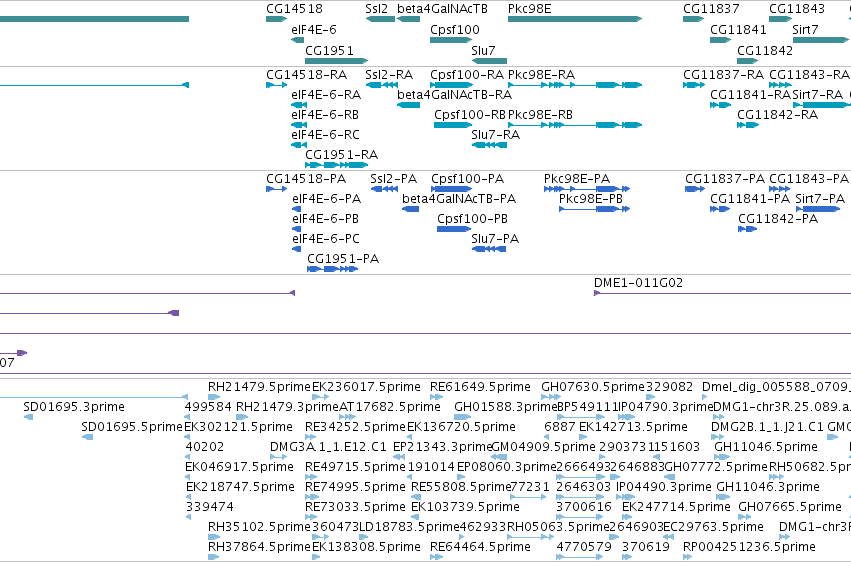Screen dimensions: 851x562
Task: Open EST SD01695.3prime
Action: (x=74, y=407)
